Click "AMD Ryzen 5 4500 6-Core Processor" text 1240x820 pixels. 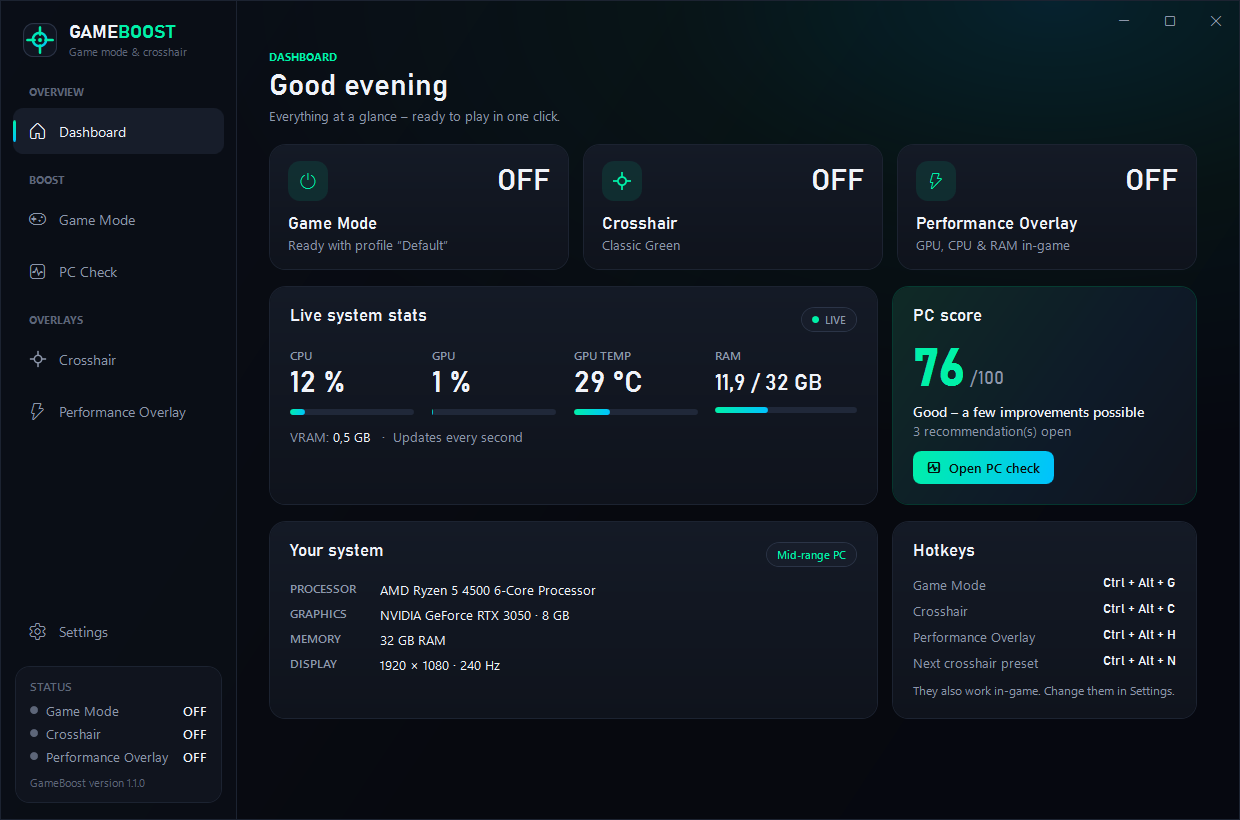[487, 590]
